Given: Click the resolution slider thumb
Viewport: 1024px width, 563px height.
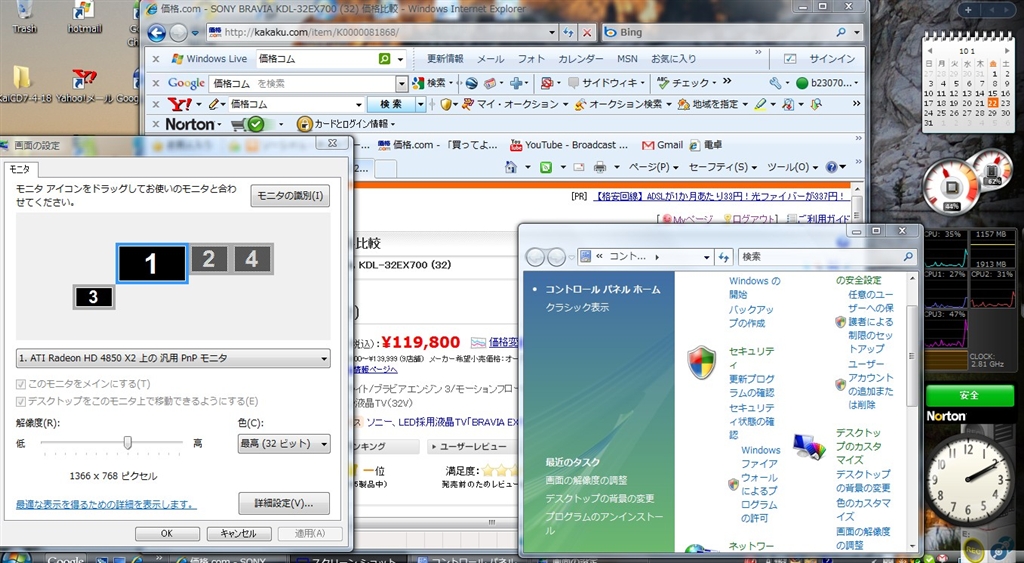Looking at the screenshot, I should pyautogui.click(x=128, y=443).
